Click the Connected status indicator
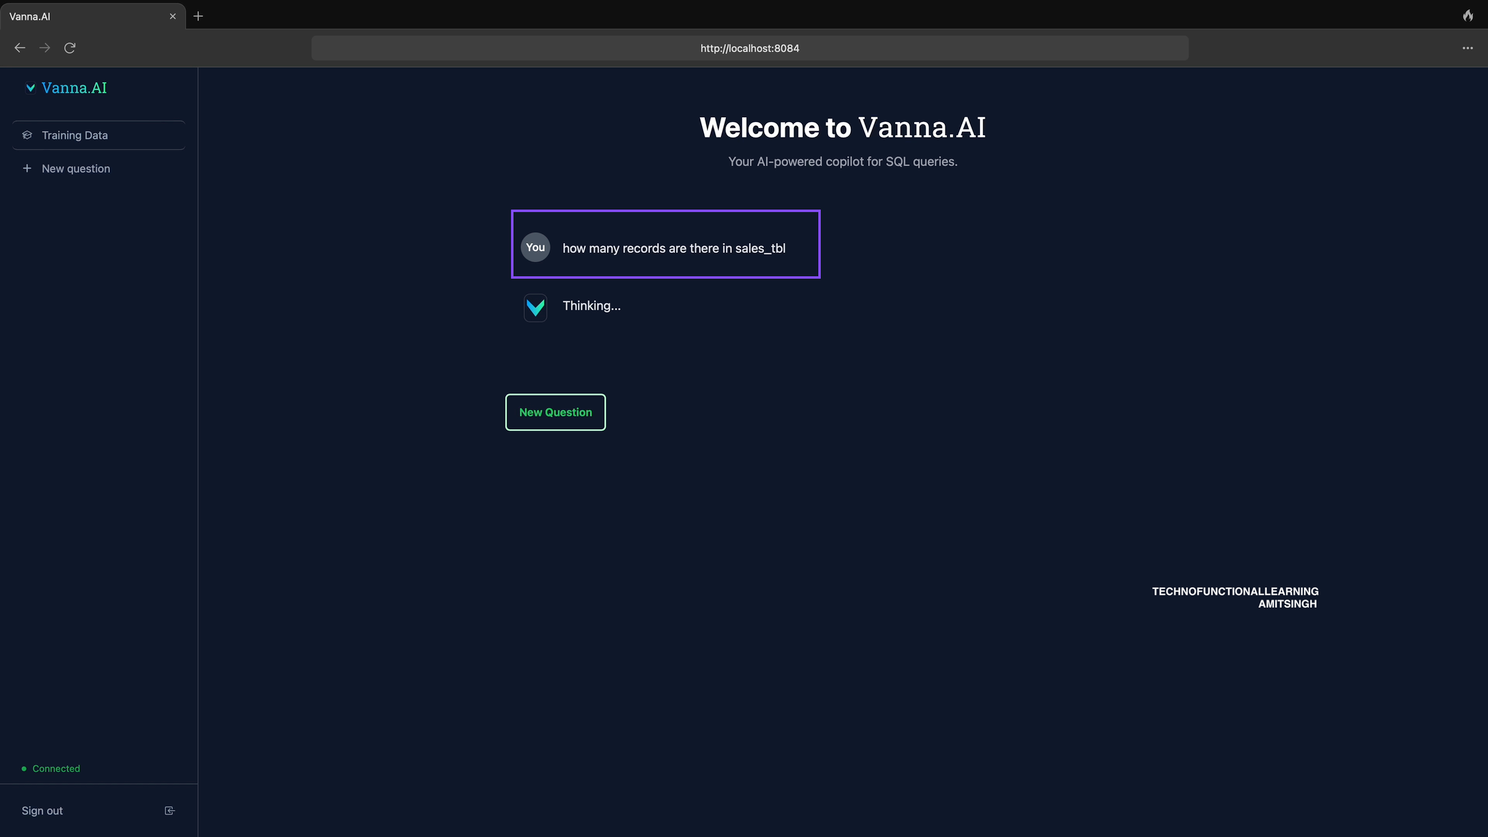 point(51,769)
